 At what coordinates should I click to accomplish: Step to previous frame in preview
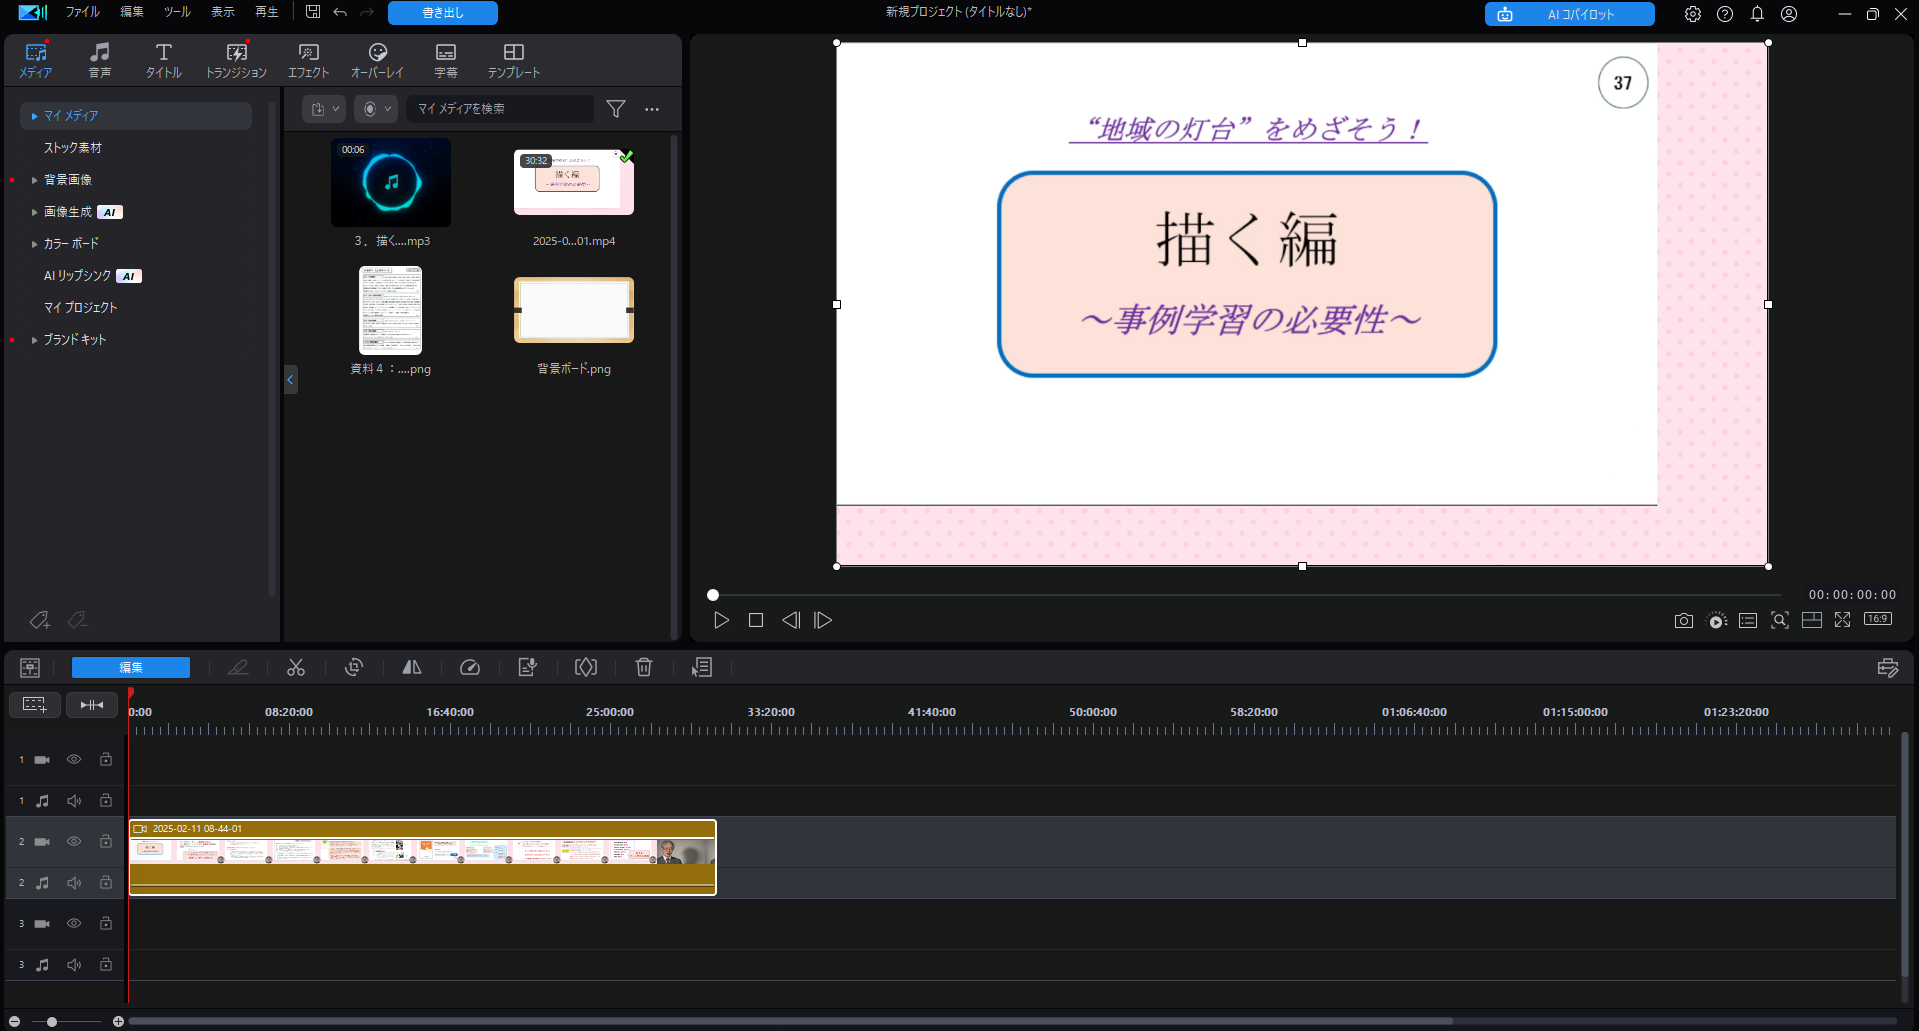click(791, 620)
